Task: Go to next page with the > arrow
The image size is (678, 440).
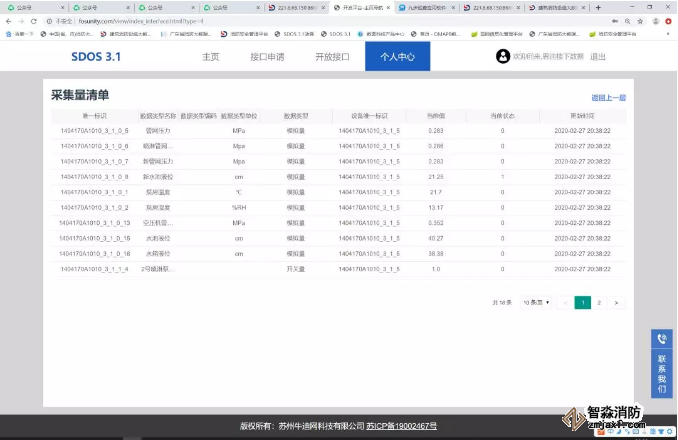Action: pos(616,302)
